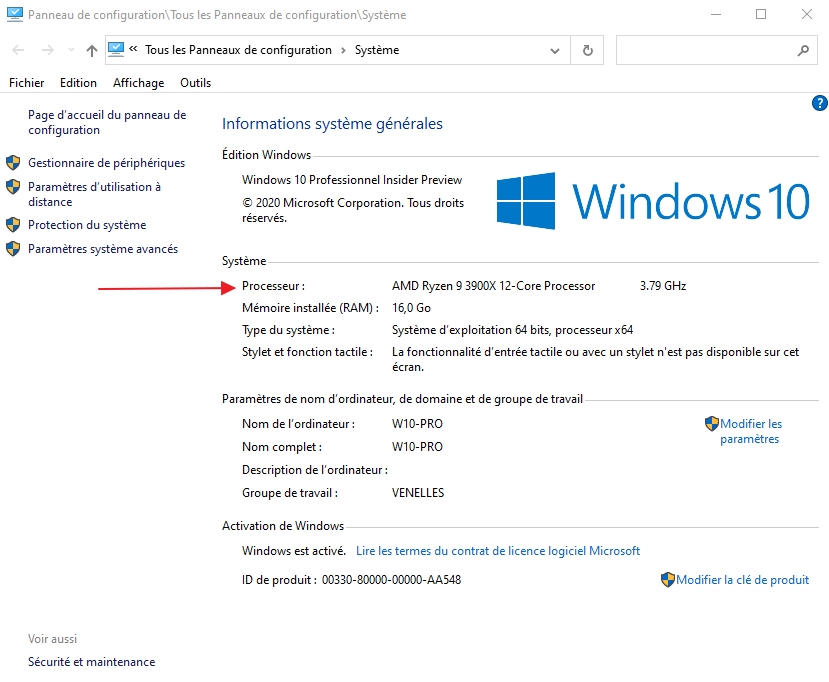Select the 'VENELLES' workgroup value
The height and width of the screenshot is (682, 829).
click(x=418, y=493)
